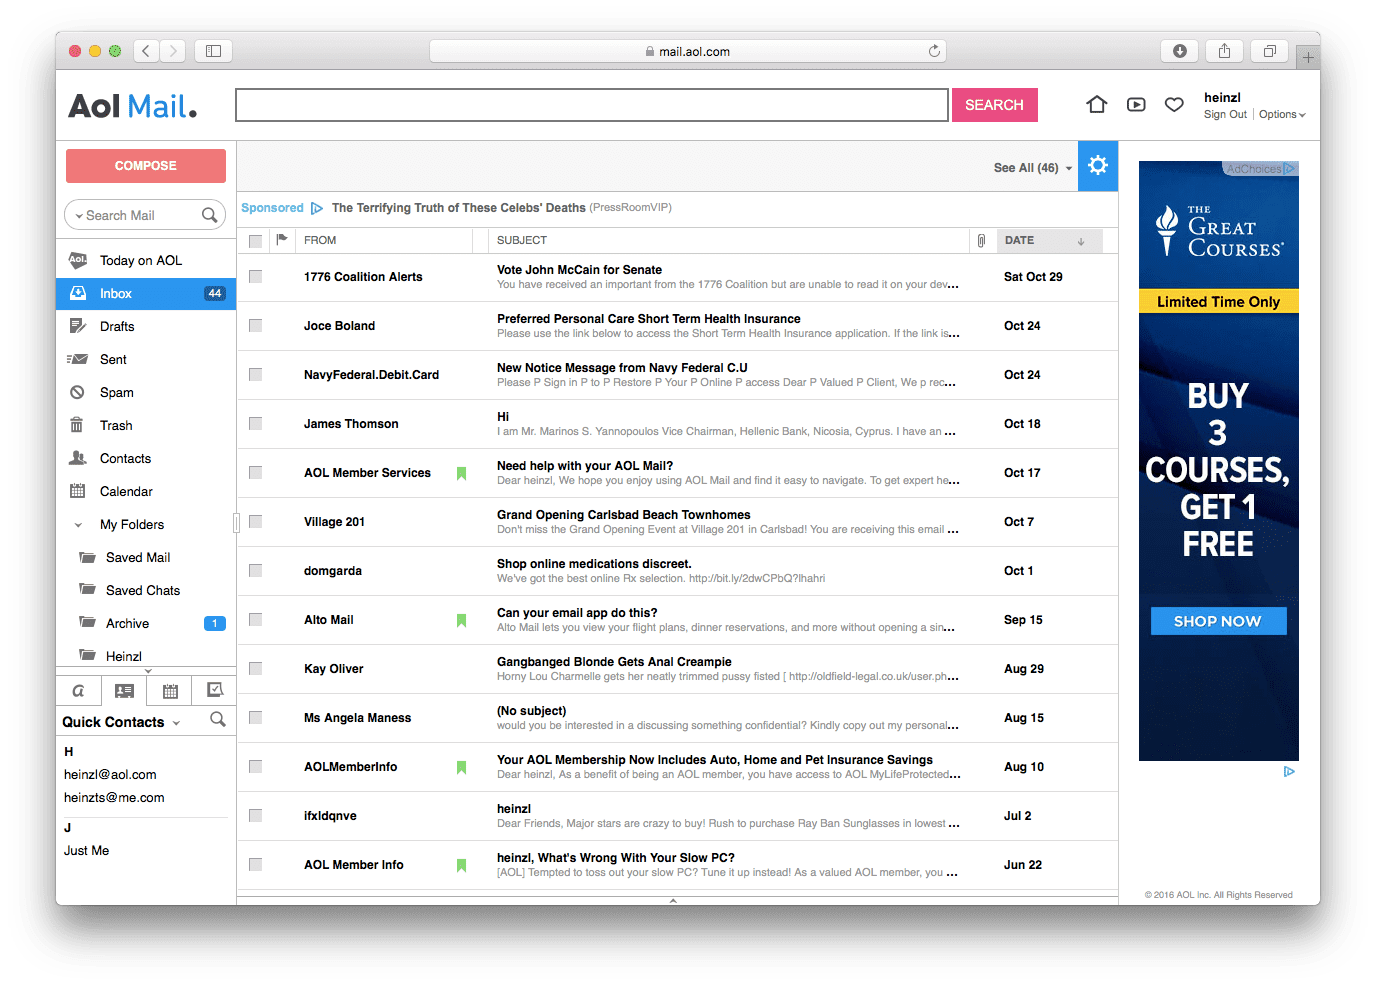Open the Options dropdown menu

(1282, 115)
